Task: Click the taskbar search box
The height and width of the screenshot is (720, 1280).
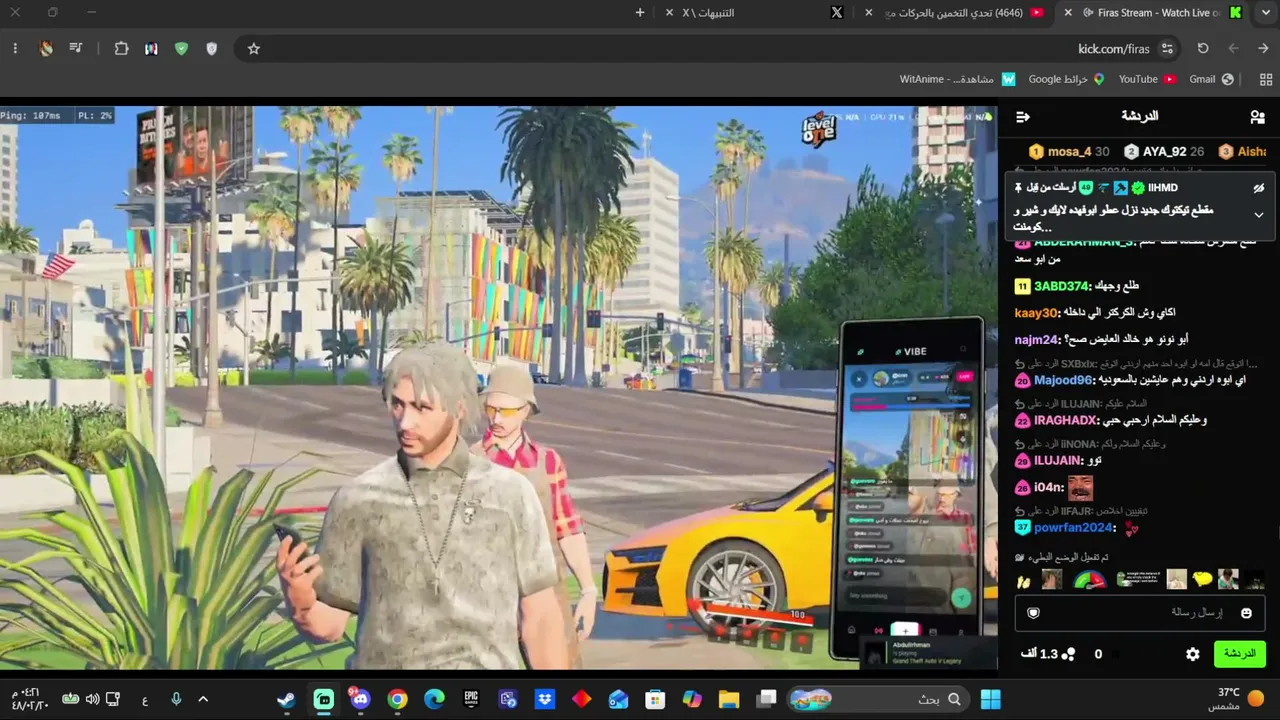Action: click(x=877, y=699)
